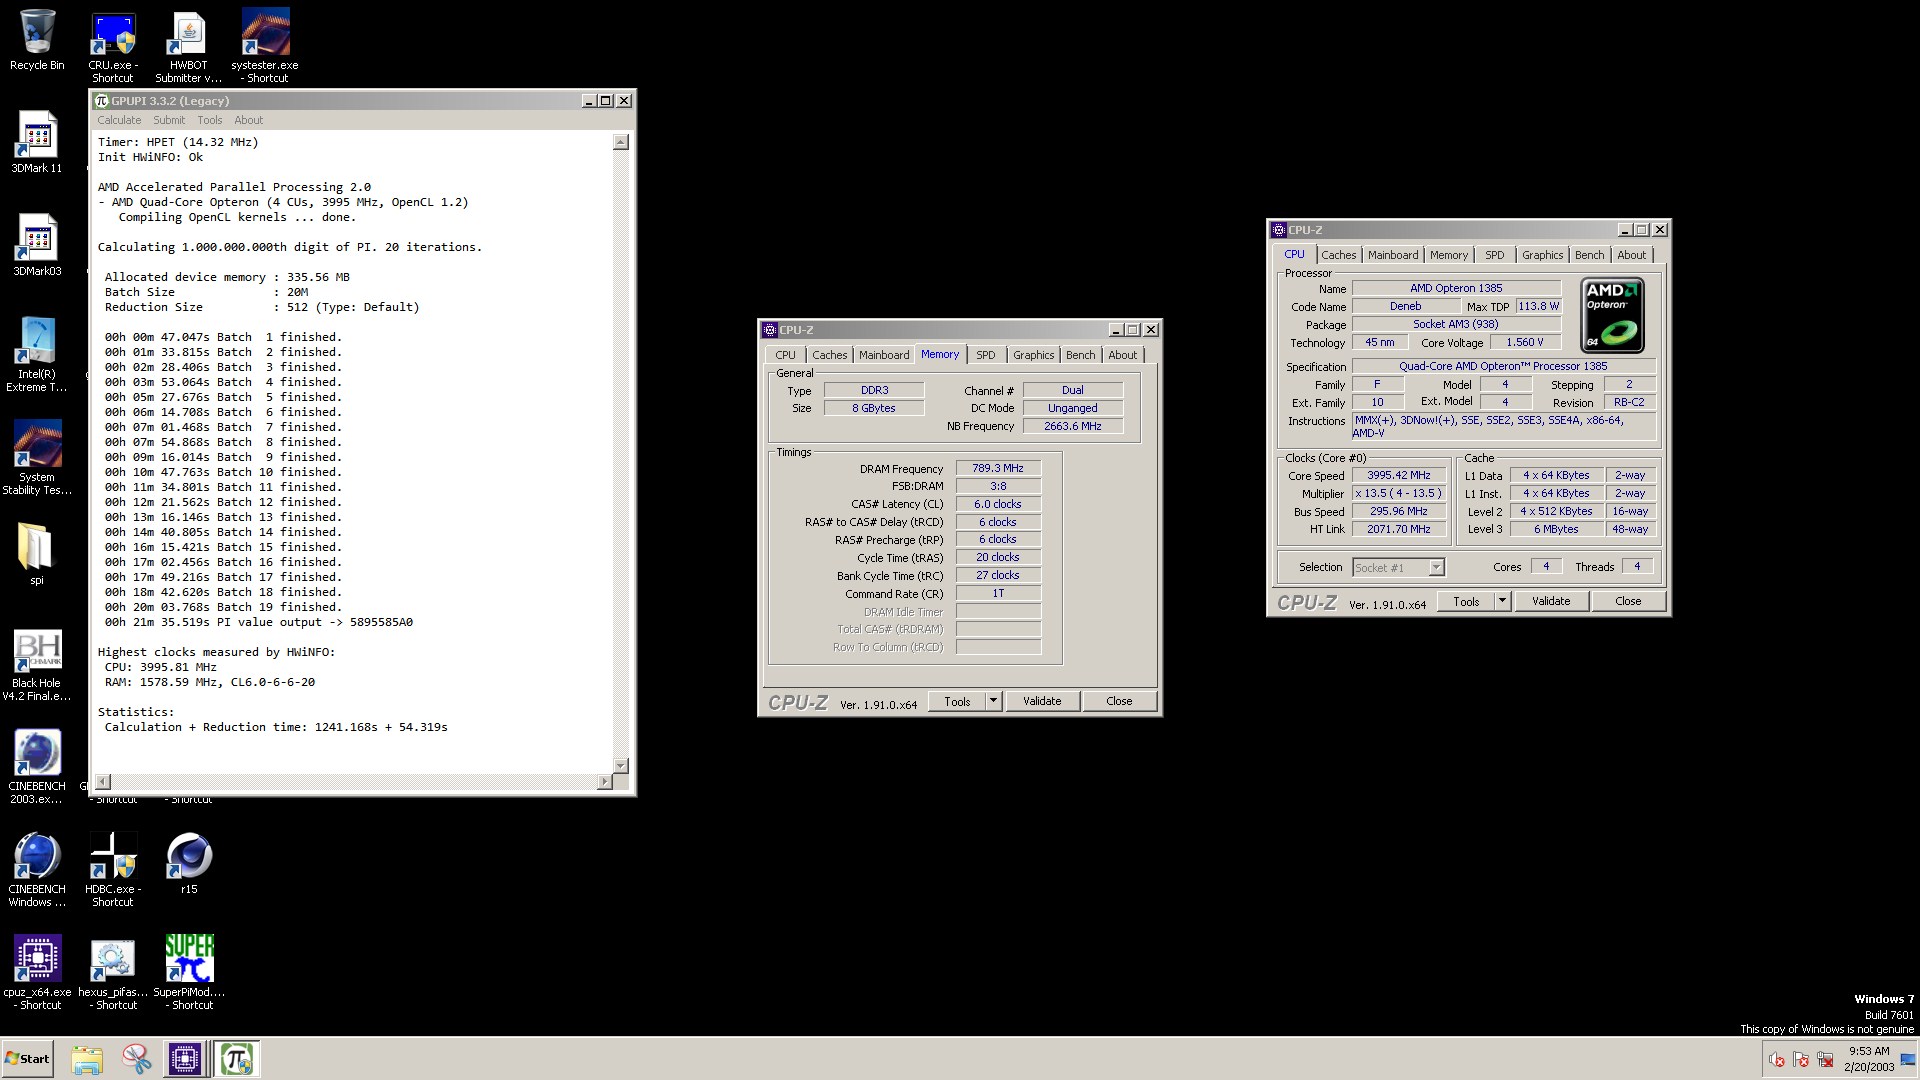Click Validate in Memory CPU-Z window

click(1042, 701)
